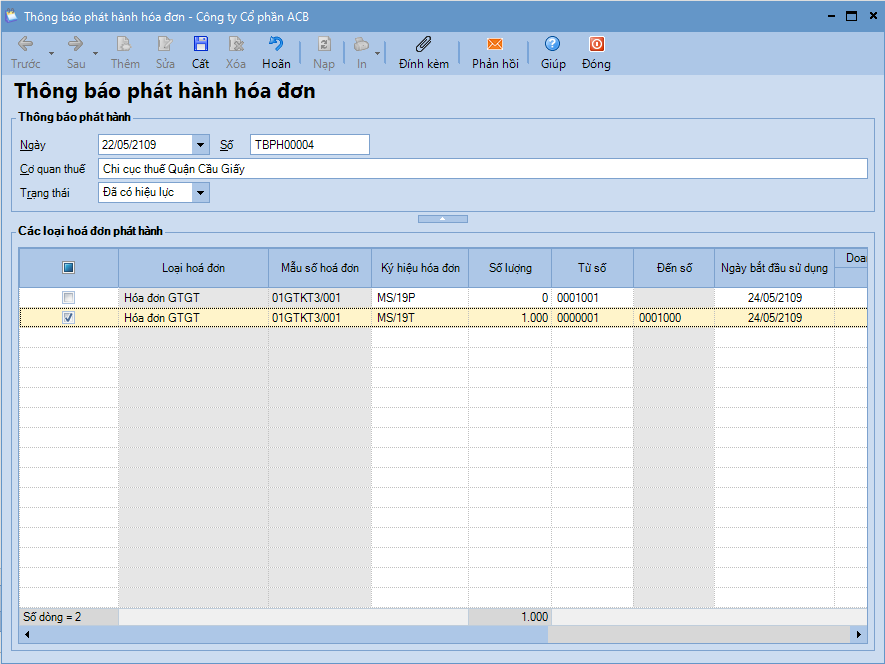The image size is (885, 664).
Task: Click the Cơ quan thuế text field
Action: tap(482, 169)
